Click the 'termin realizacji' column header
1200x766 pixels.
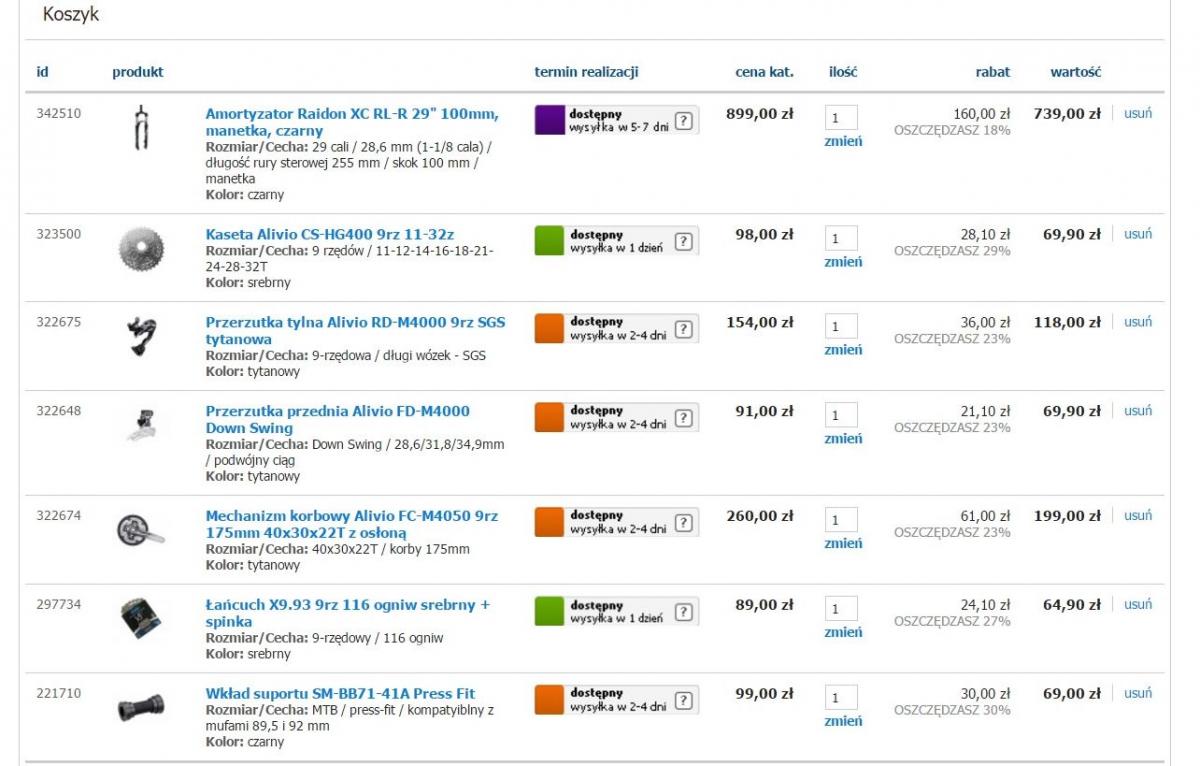click(586, 72)
